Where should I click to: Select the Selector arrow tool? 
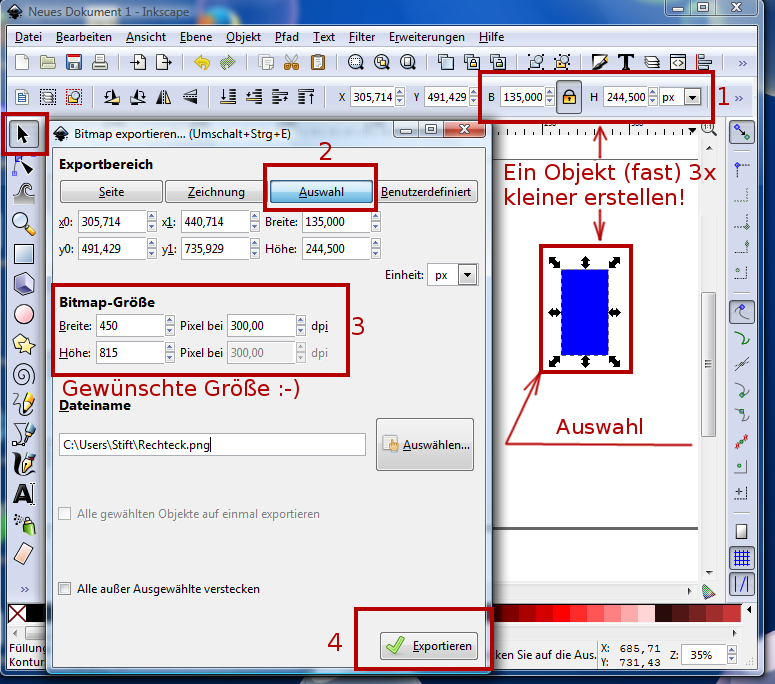(x=23, y=134)
